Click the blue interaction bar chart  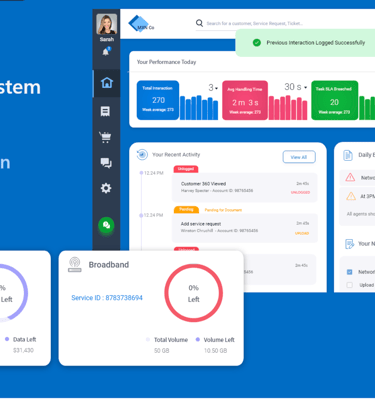pos(199,107)
